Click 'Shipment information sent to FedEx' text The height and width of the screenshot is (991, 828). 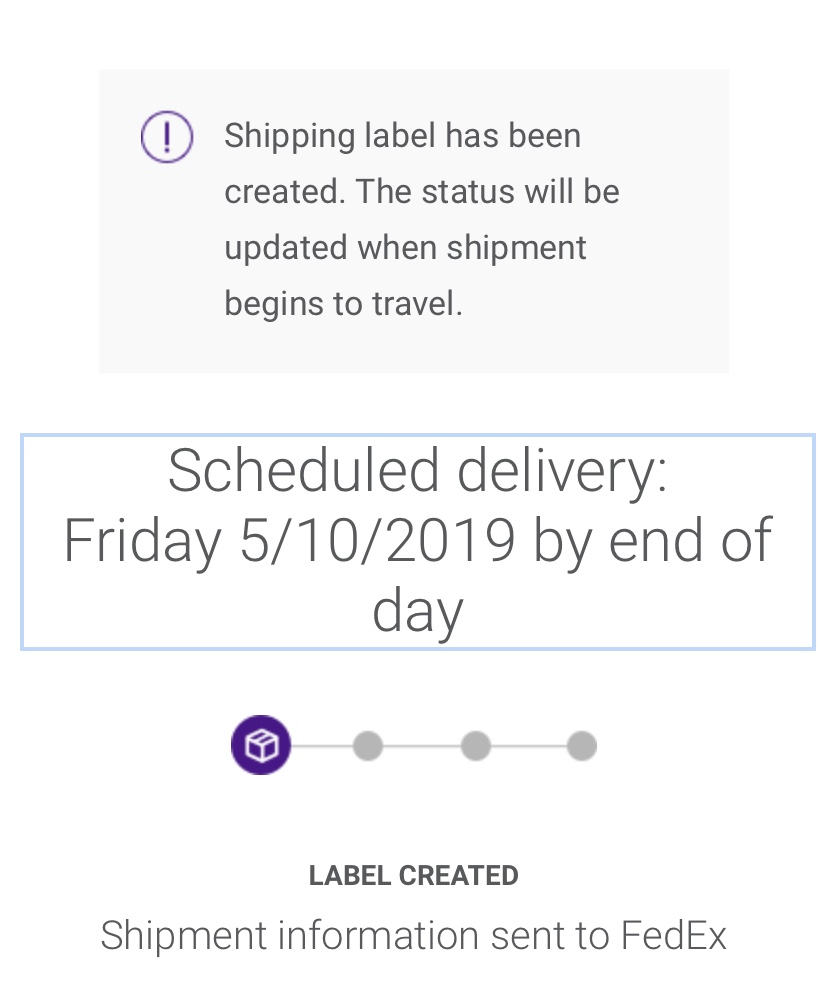[x=413, y=935]
